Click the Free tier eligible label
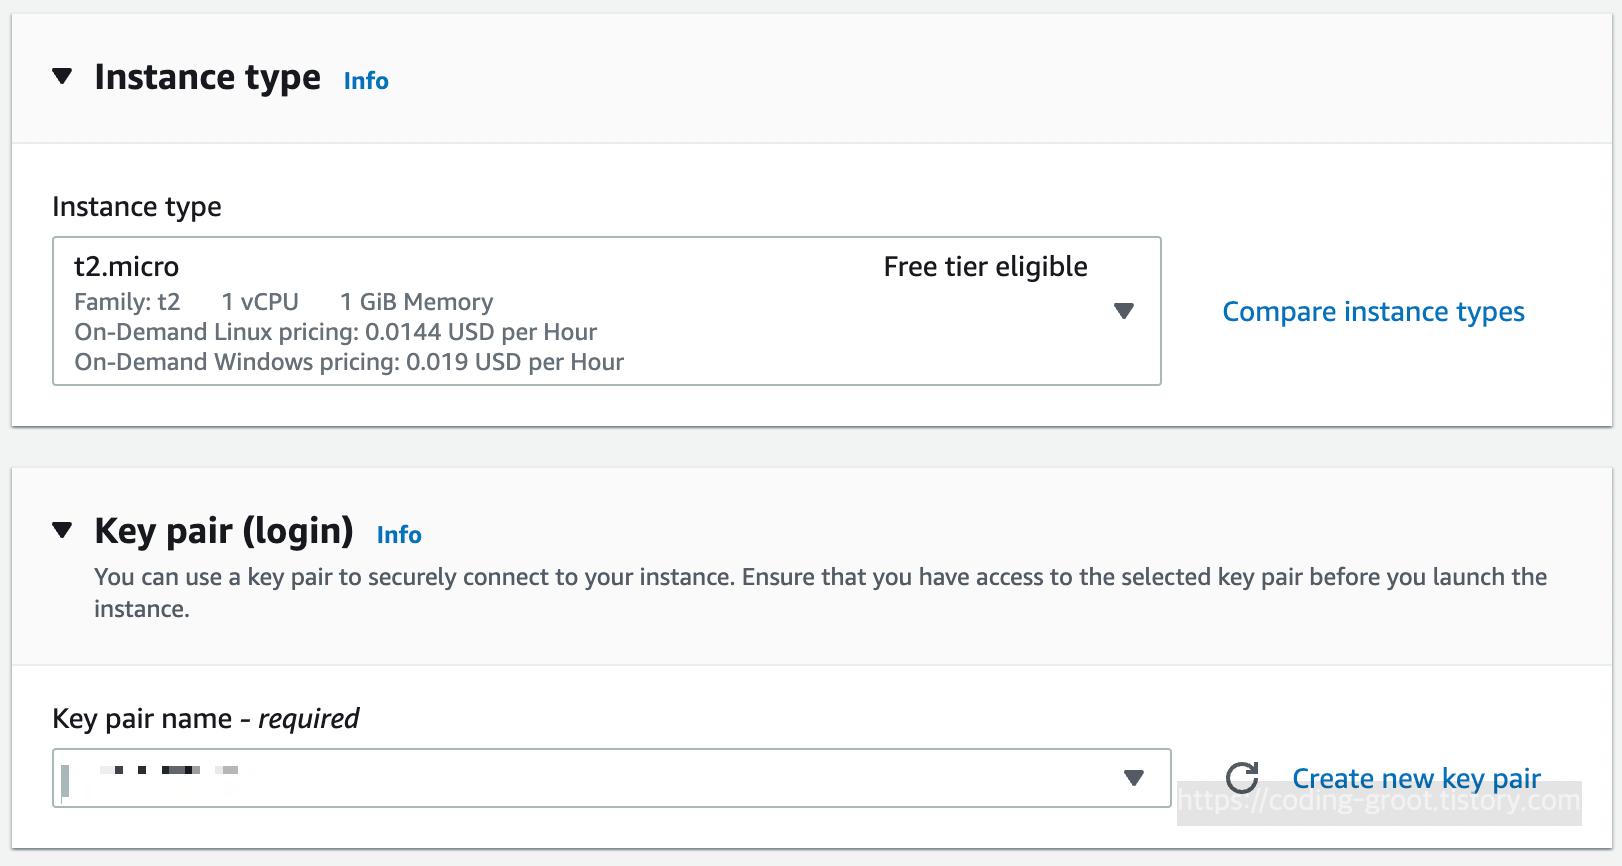1622x866 pixels. [x=985, y=267]
